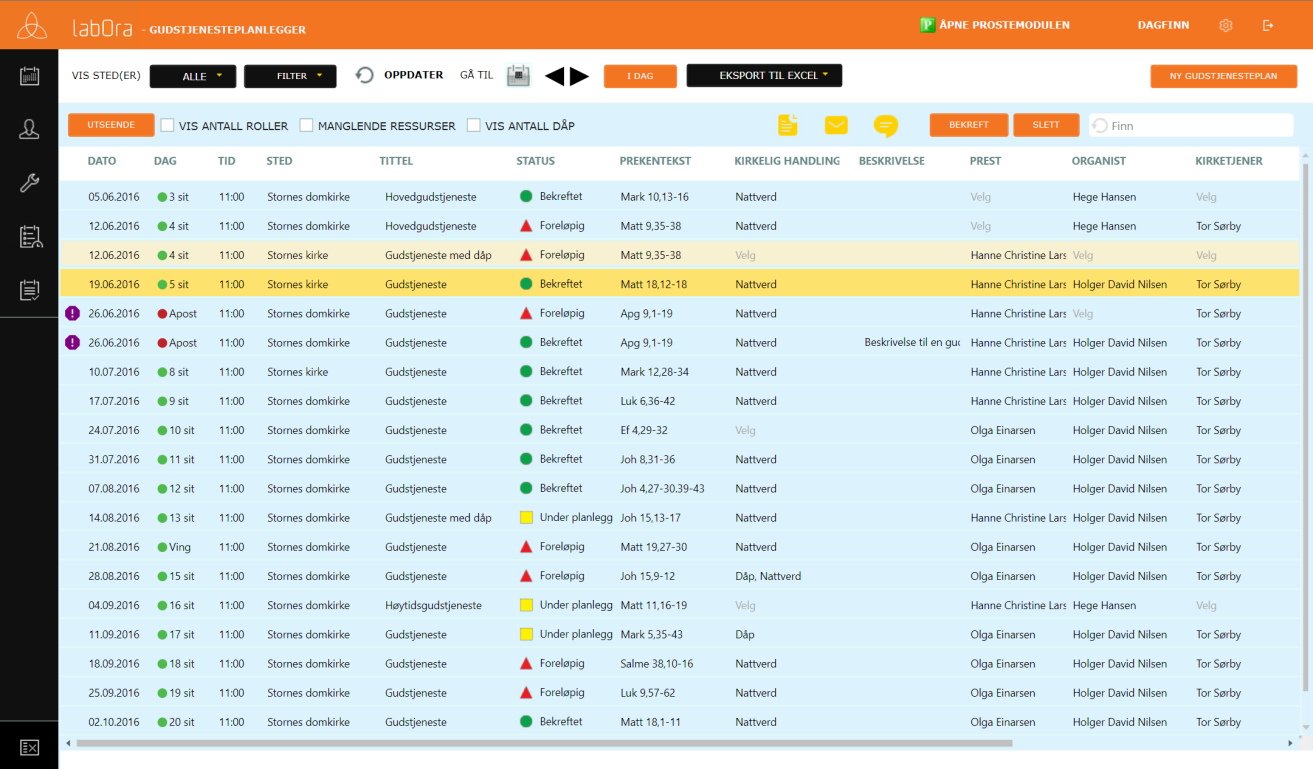Image resolution: width=1313 pixels, height=769 pixels.
Task: Open the Kirketjener Velg selector on the 05.06.2016 row
Action: coord(1207,197)
